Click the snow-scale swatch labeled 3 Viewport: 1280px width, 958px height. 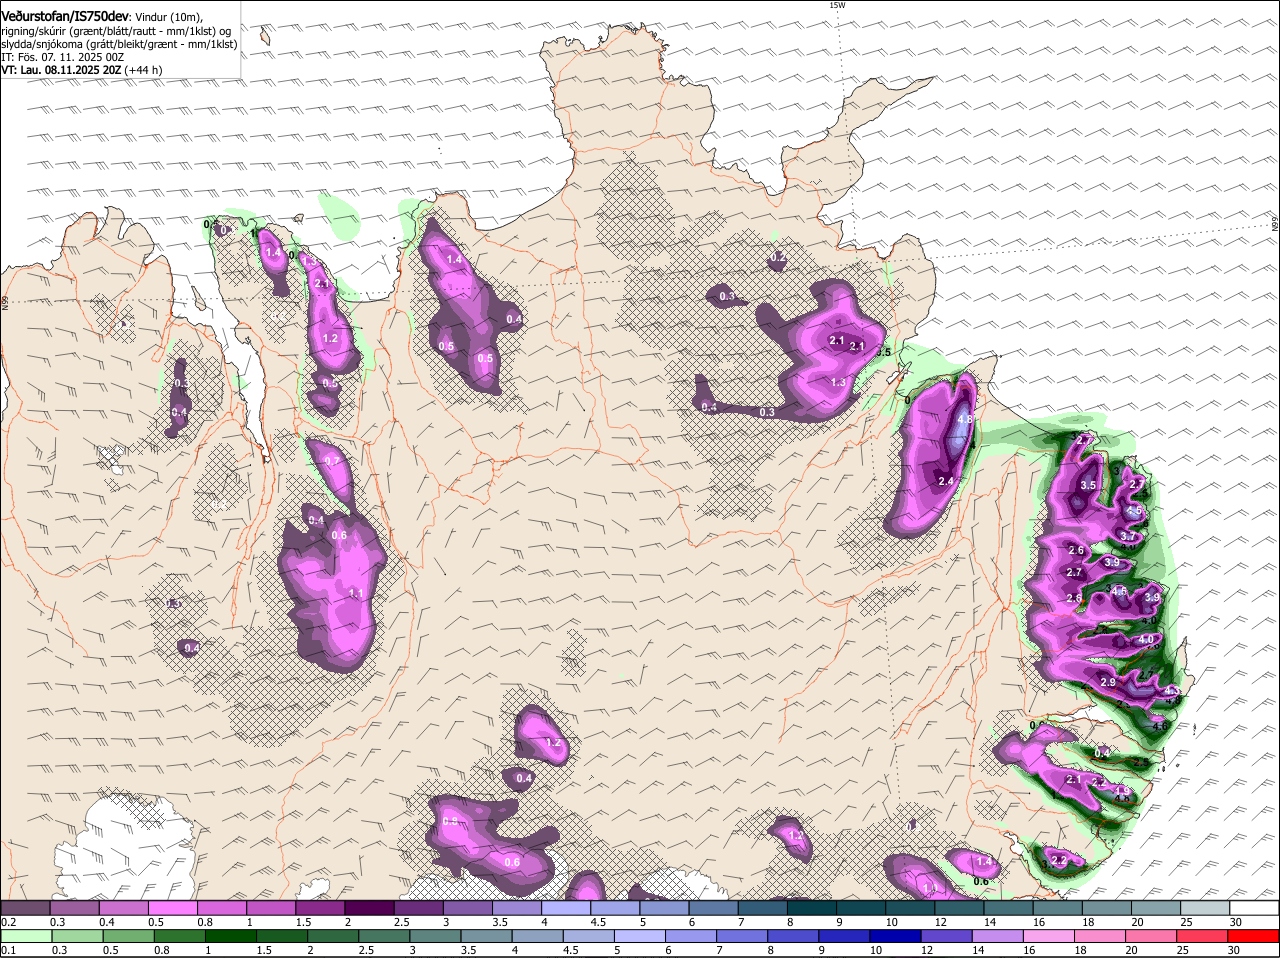pos(468,908)
